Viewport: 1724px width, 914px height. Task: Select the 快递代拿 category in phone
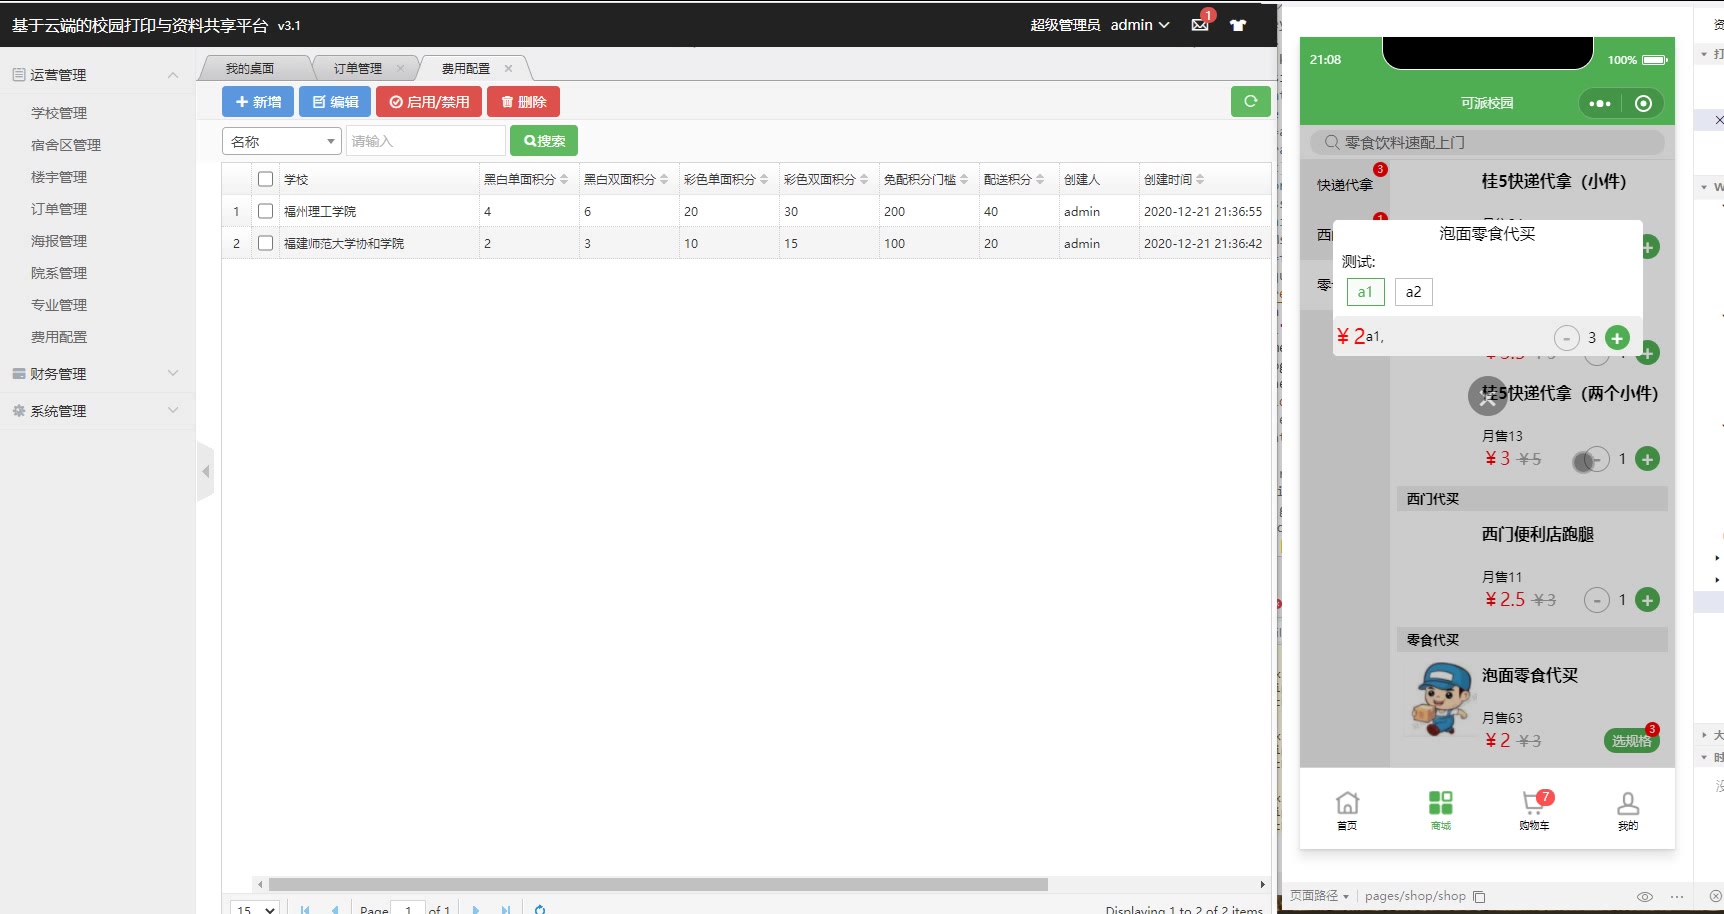click(1345, 185)
